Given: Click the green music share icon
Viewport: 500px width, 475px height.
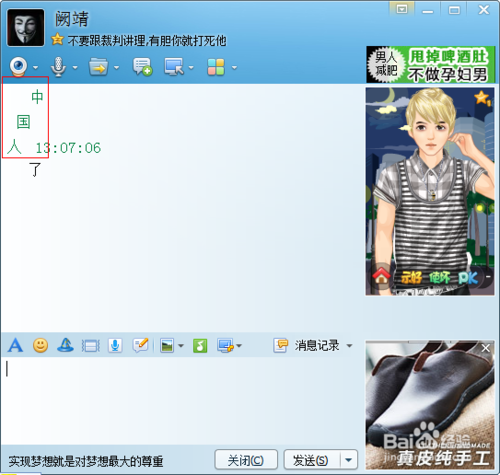Looking at the screenshot, I should pos(200,346).
